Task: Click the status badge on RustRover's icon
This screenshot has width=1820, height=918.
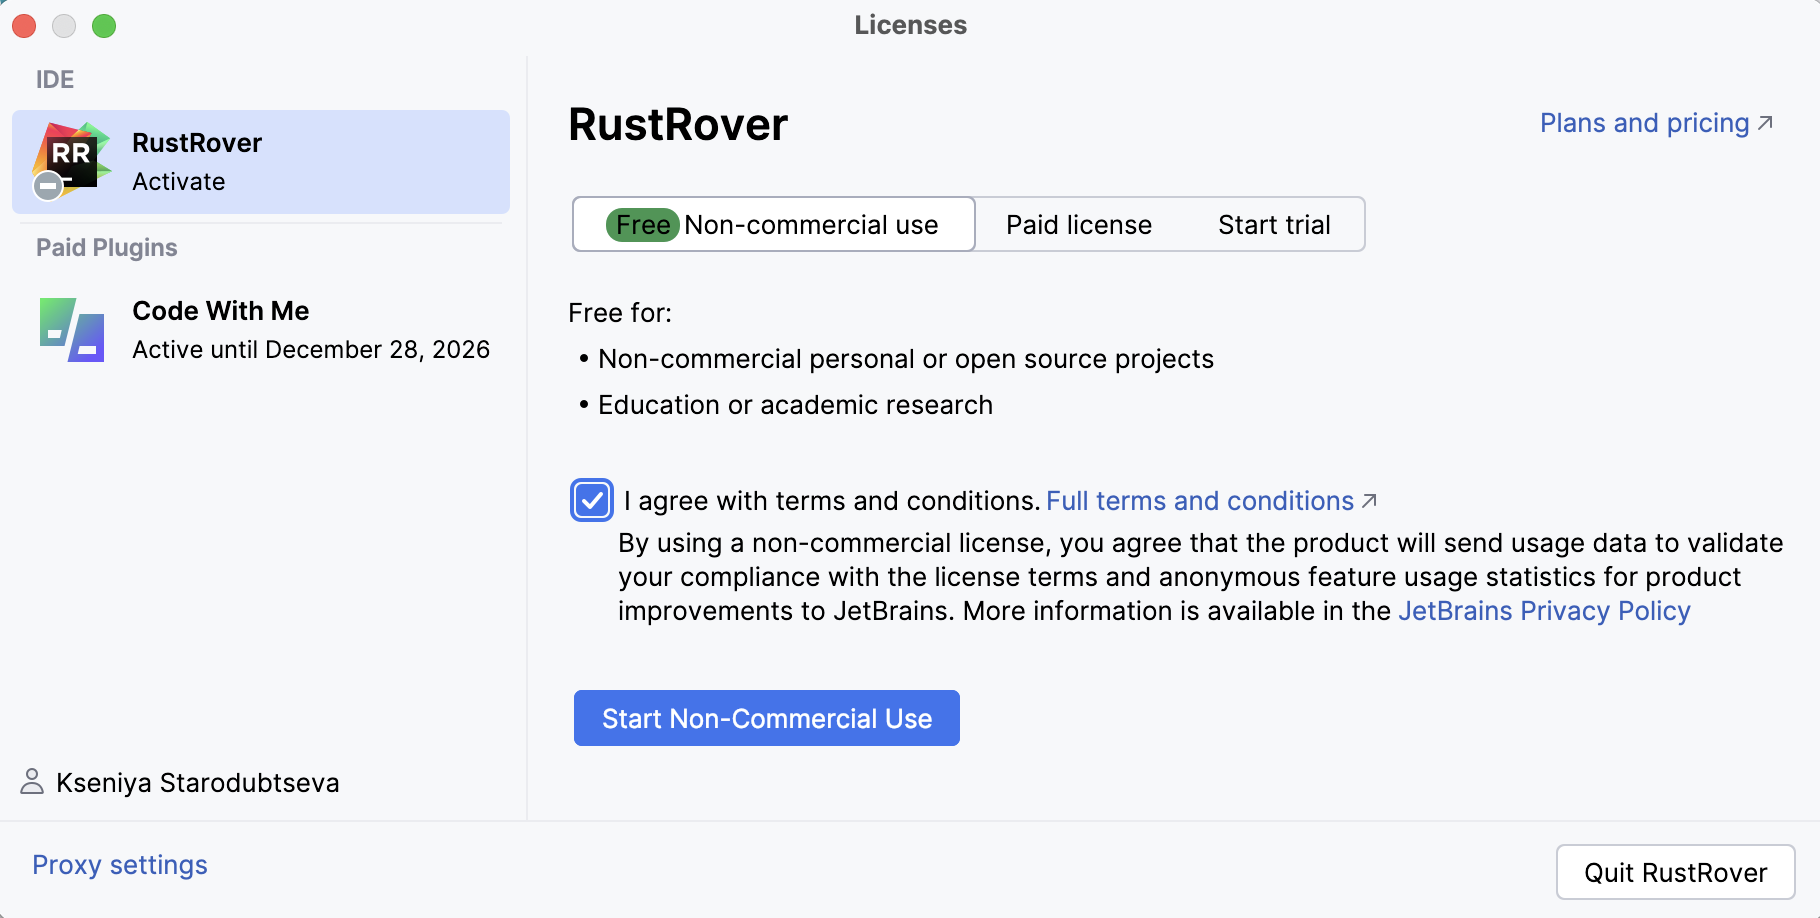Action: (46, 186)
